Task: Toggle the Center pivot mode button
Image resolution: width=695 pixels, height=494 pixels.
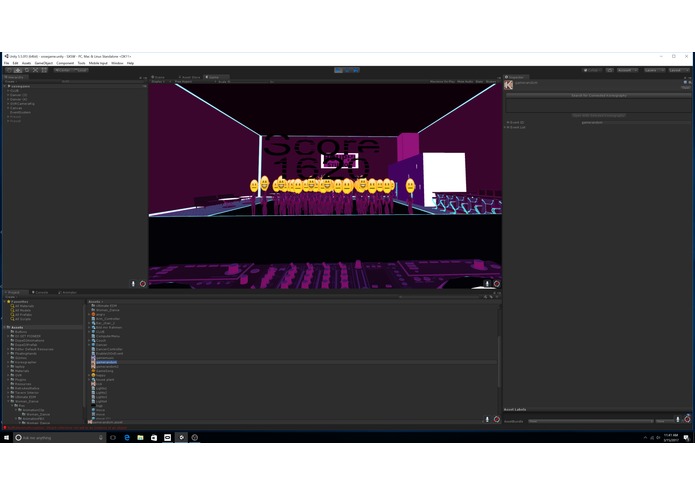Action: pyautogui.click(x=63, y=70)
